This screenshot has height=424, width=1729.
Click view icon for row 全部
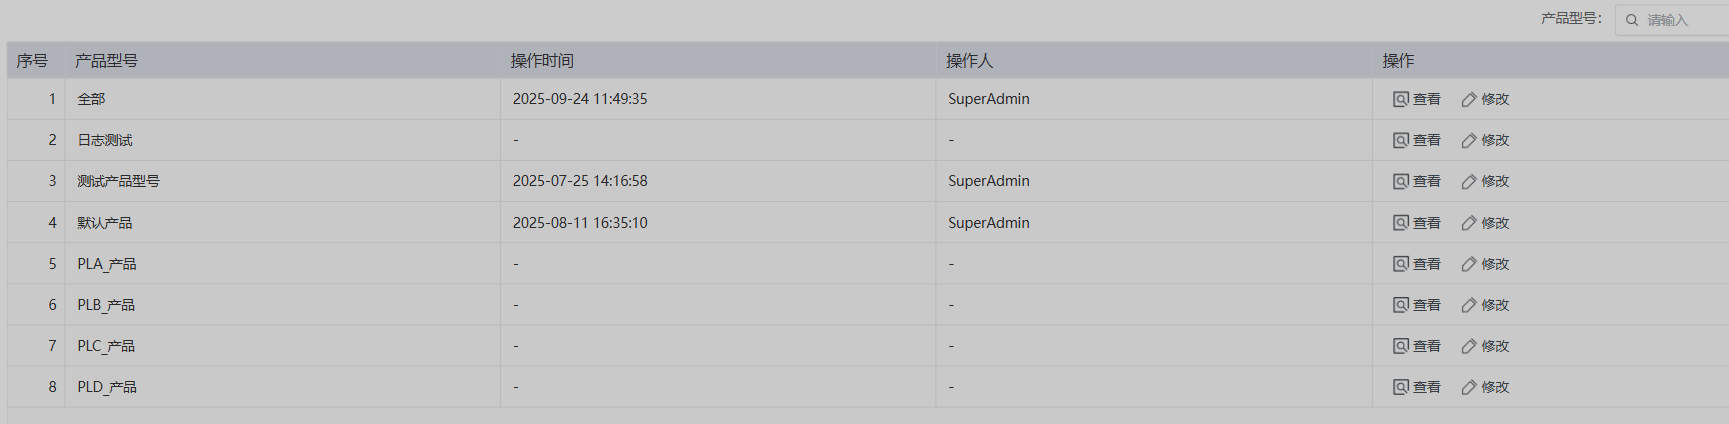pyautogui.click(x=1401, y=99)
